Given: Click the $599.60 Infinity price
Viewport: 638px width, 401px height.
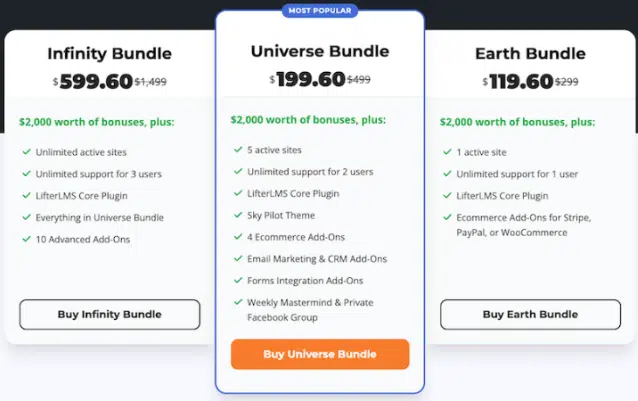Looking at the screenshot, I should tap(95, 82).
